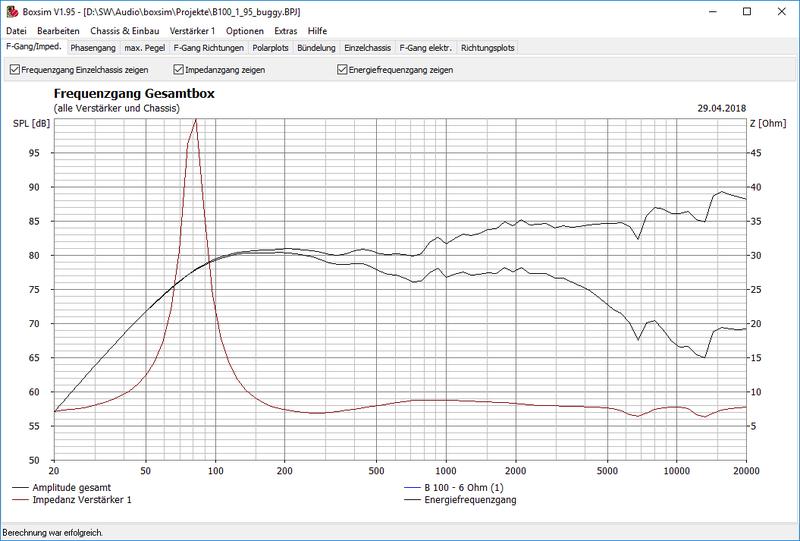The width and height of the screenshot is (800, 541).
Task: Minimize the Boxsim window
Action: point(712,11)
